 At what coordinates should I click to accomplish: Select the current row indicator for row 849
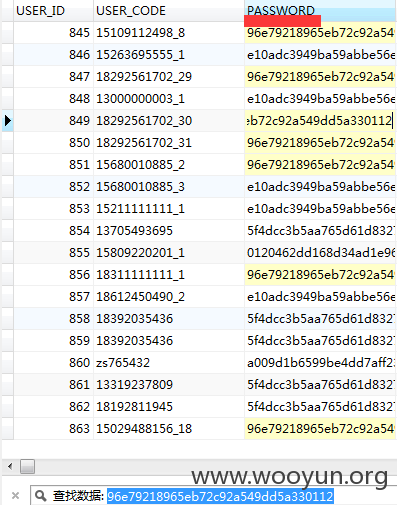tap(7, 121)
